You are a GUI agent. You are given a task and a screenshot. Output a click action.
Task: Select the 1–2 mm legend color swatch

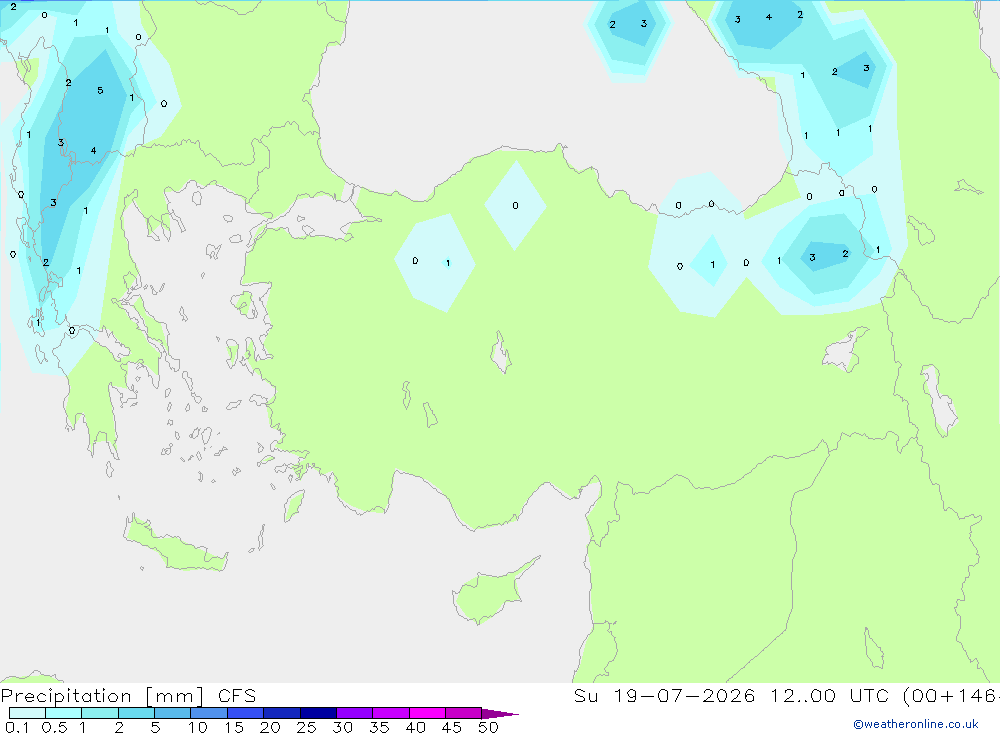click(x=99, y=713)
